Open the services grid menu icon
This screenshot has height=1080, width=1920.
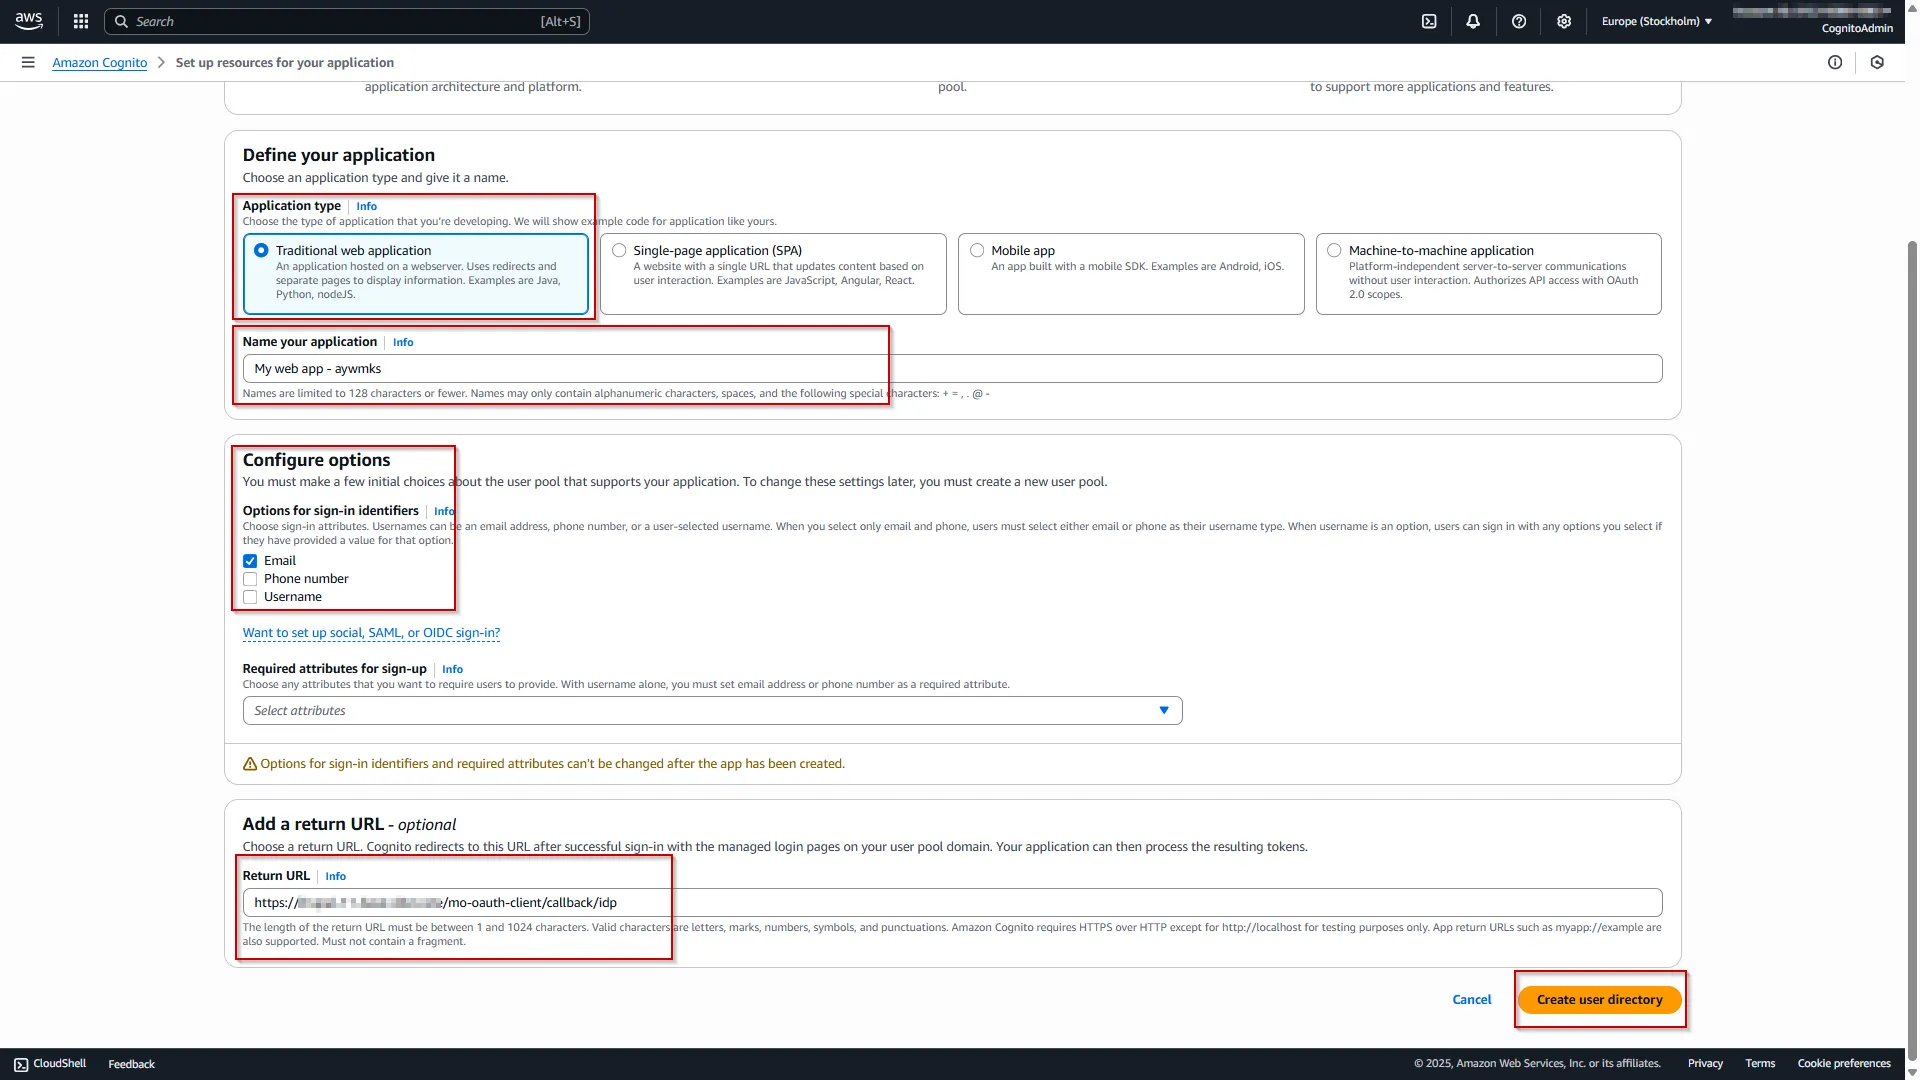81,21
